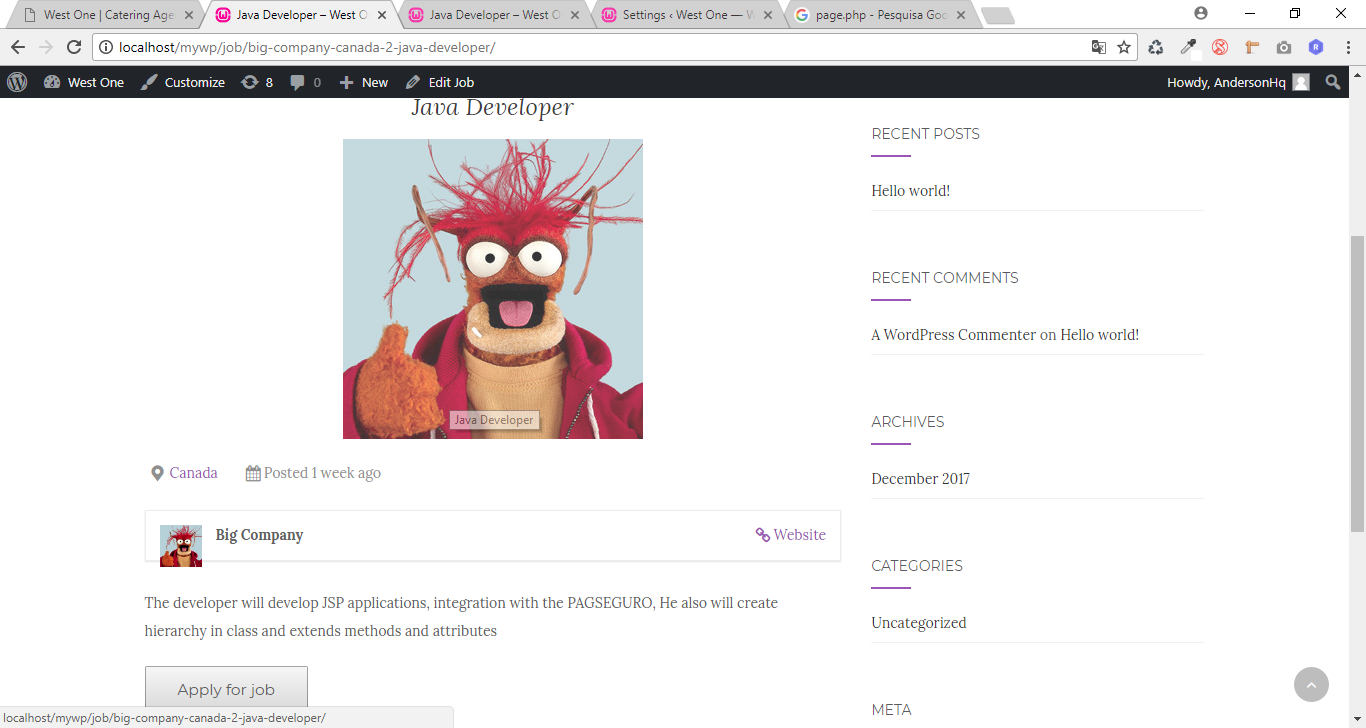Switch to the Settings West One tab

pyautogui.click(x=686, y=15)
